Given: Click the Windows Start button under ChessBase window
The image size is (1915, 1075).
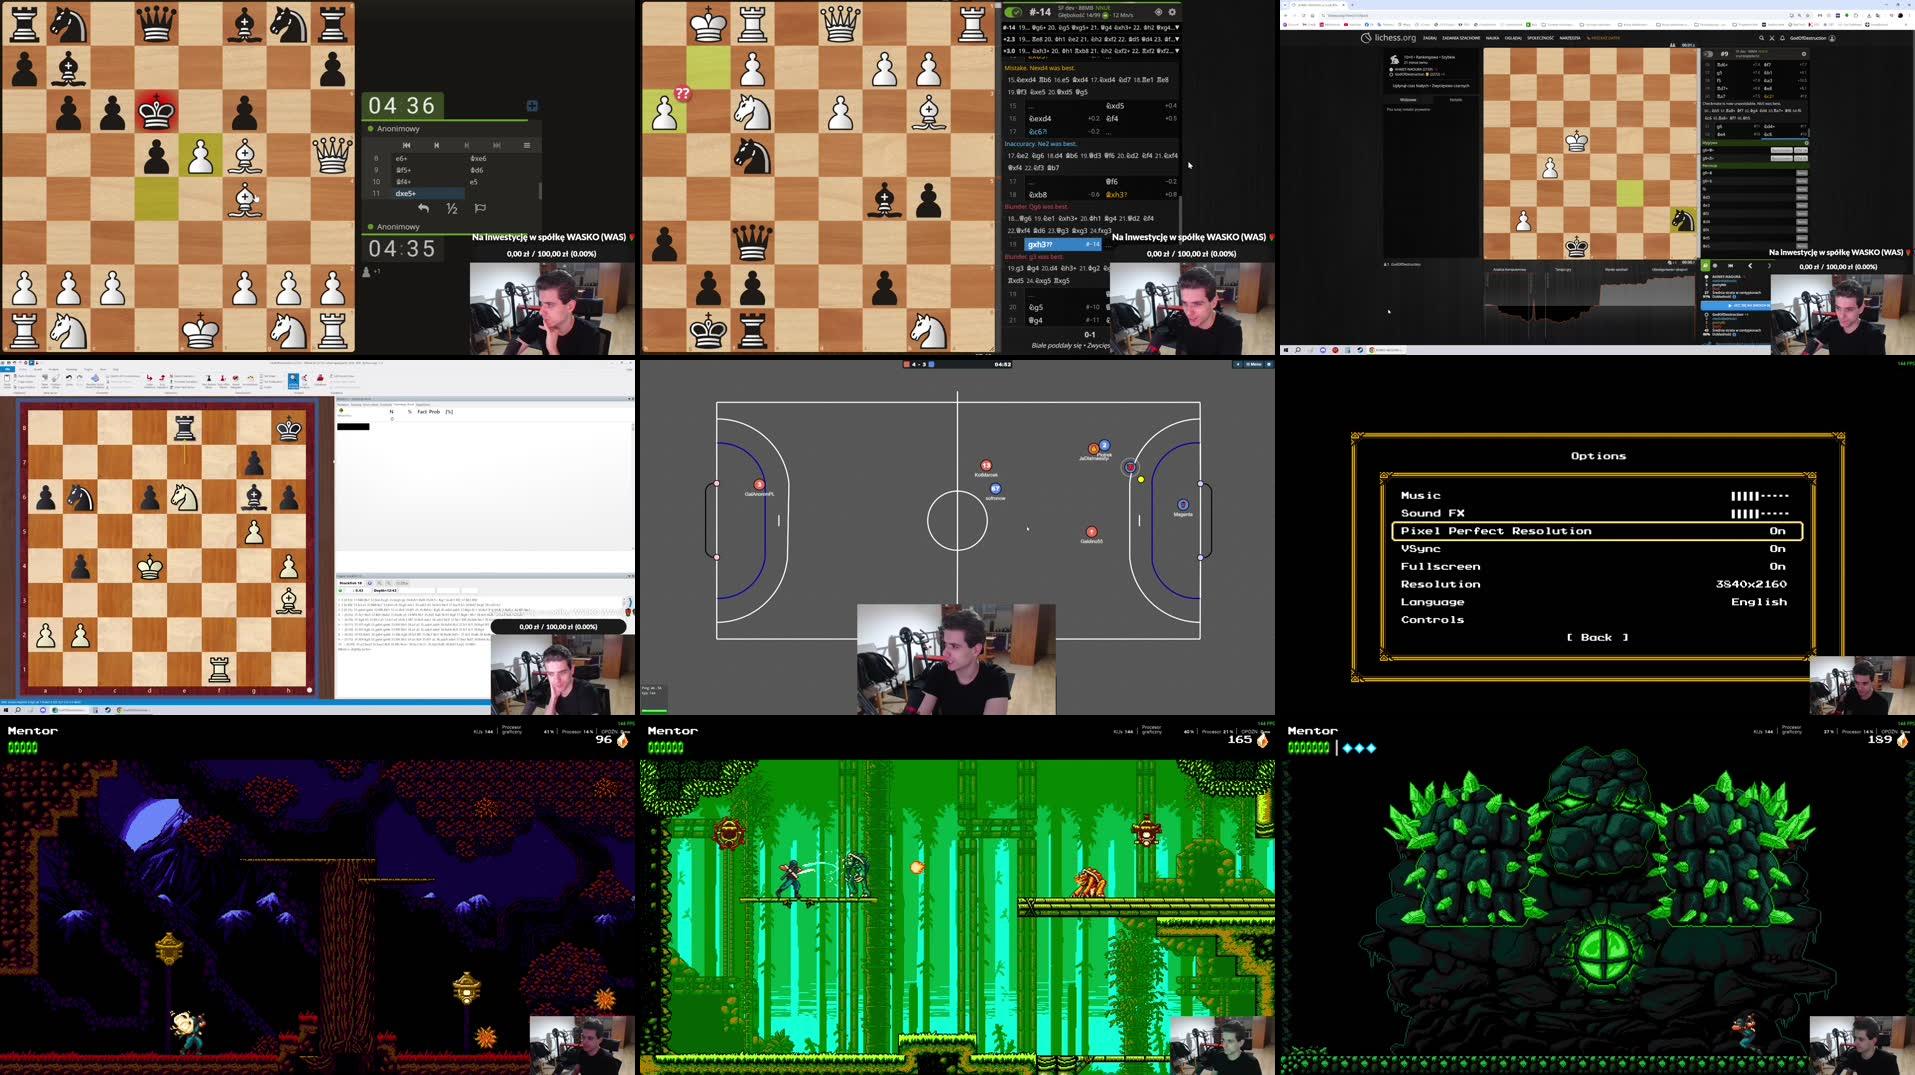Looking at the screenshot, I should click(6, 710).
